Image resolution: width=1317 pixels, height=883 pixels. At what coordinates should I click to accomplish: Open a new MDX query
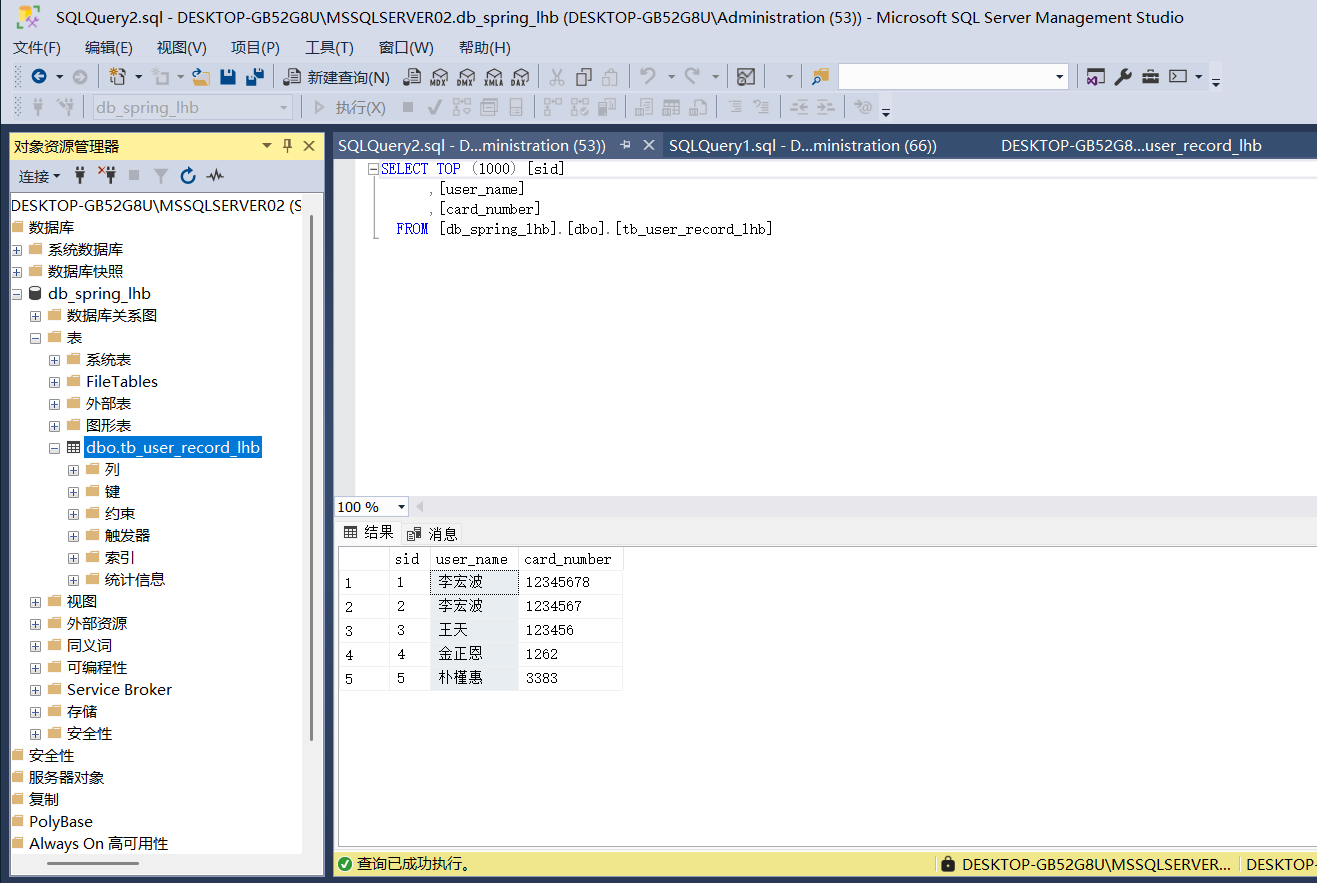439,77
